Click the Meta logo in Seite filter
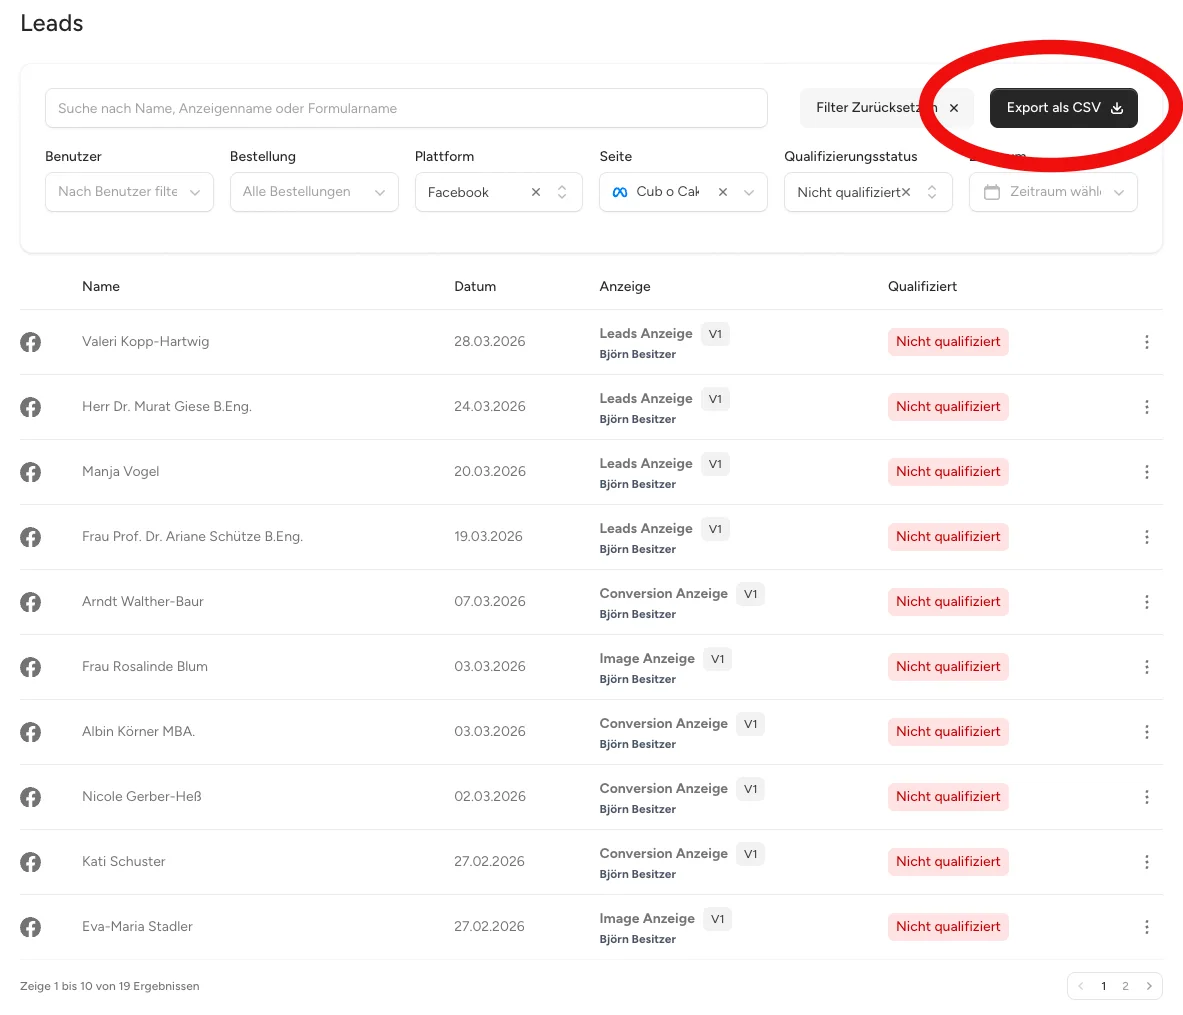This screenshot has width=1183, height=1015. click(619, 192)
